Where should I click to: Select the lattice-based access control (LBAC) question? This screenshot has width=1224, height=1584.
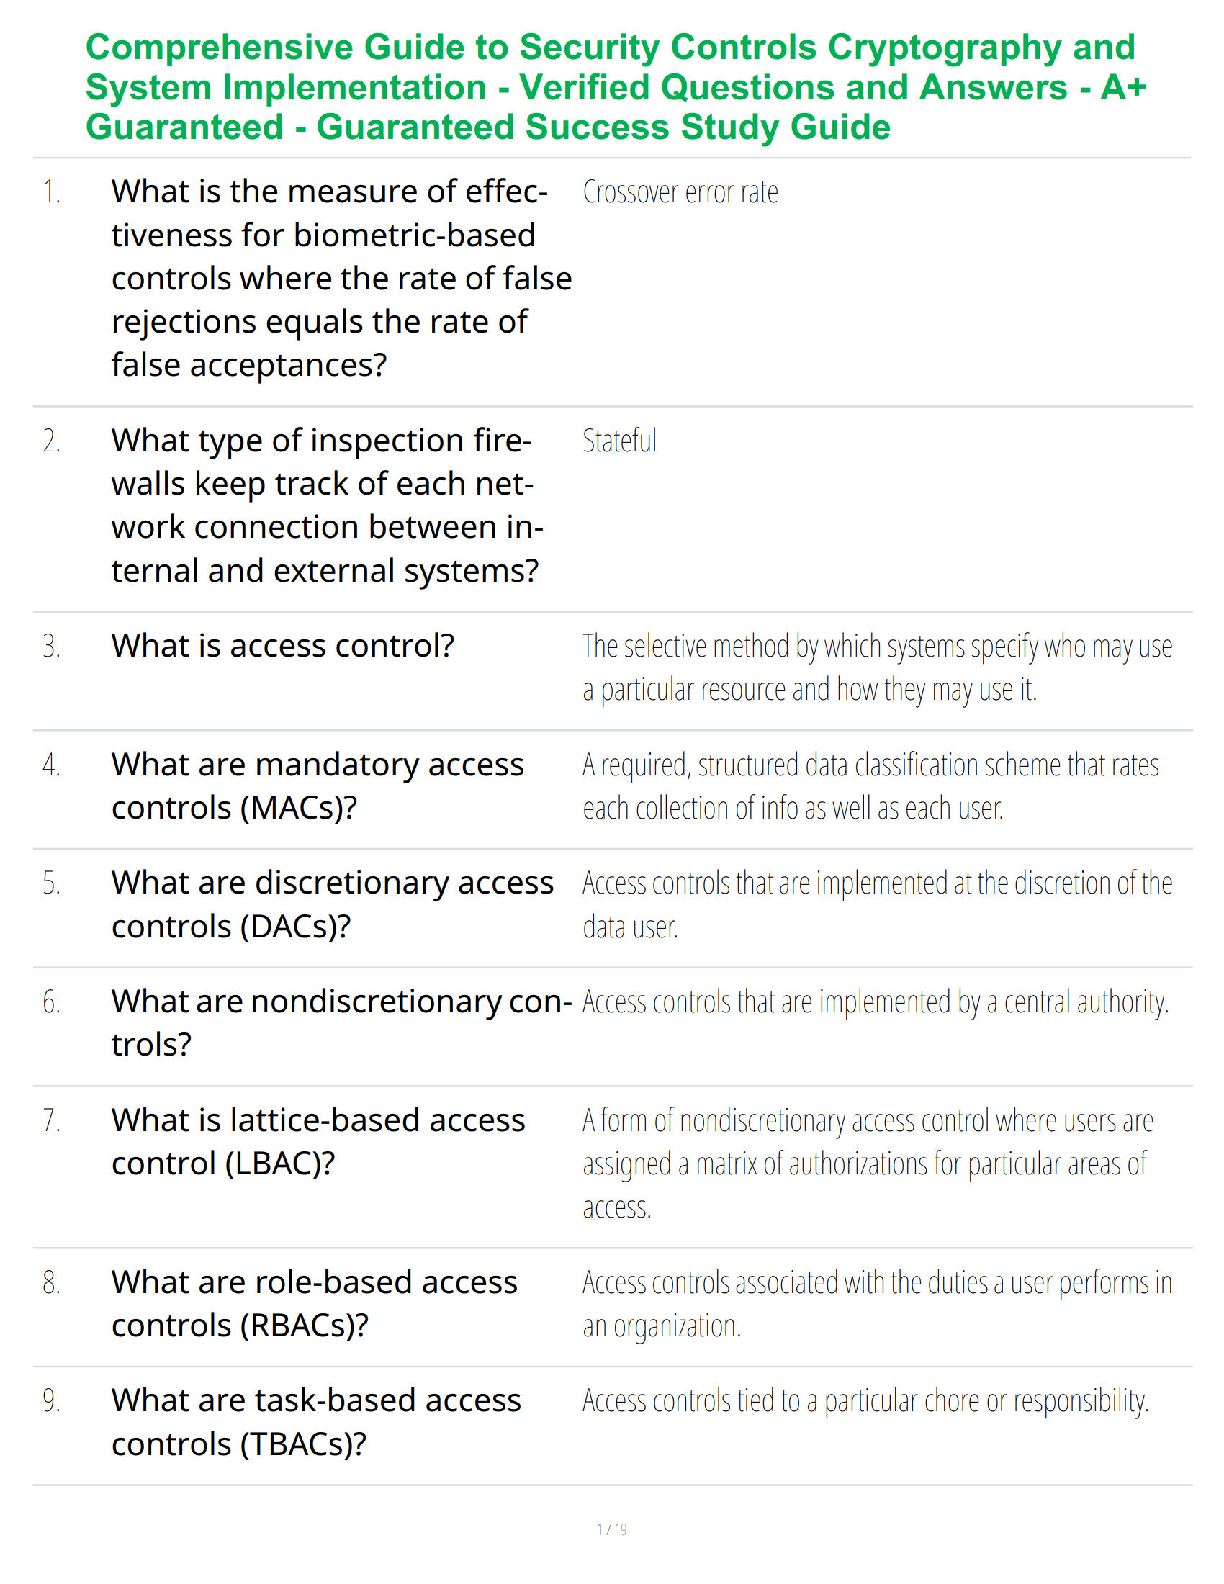[x=318, y=1141]
